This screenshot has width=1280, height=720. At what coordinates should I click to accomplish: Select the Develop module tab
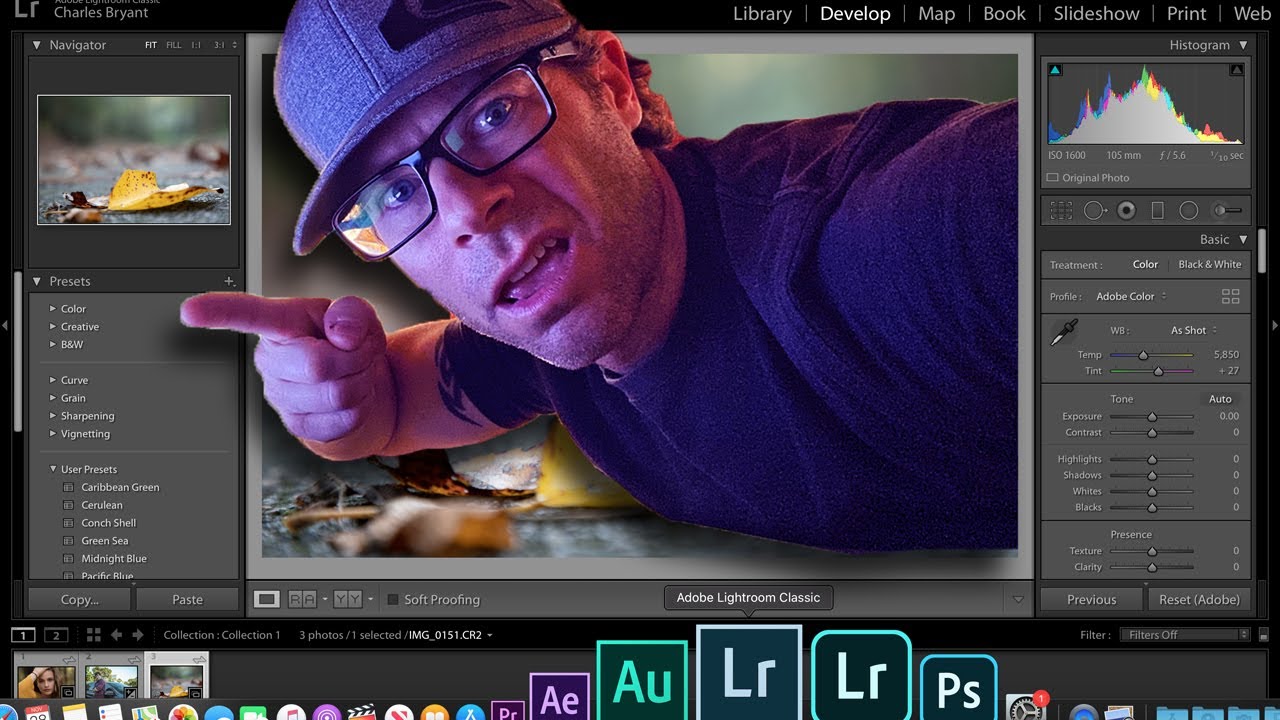(855, 14)
